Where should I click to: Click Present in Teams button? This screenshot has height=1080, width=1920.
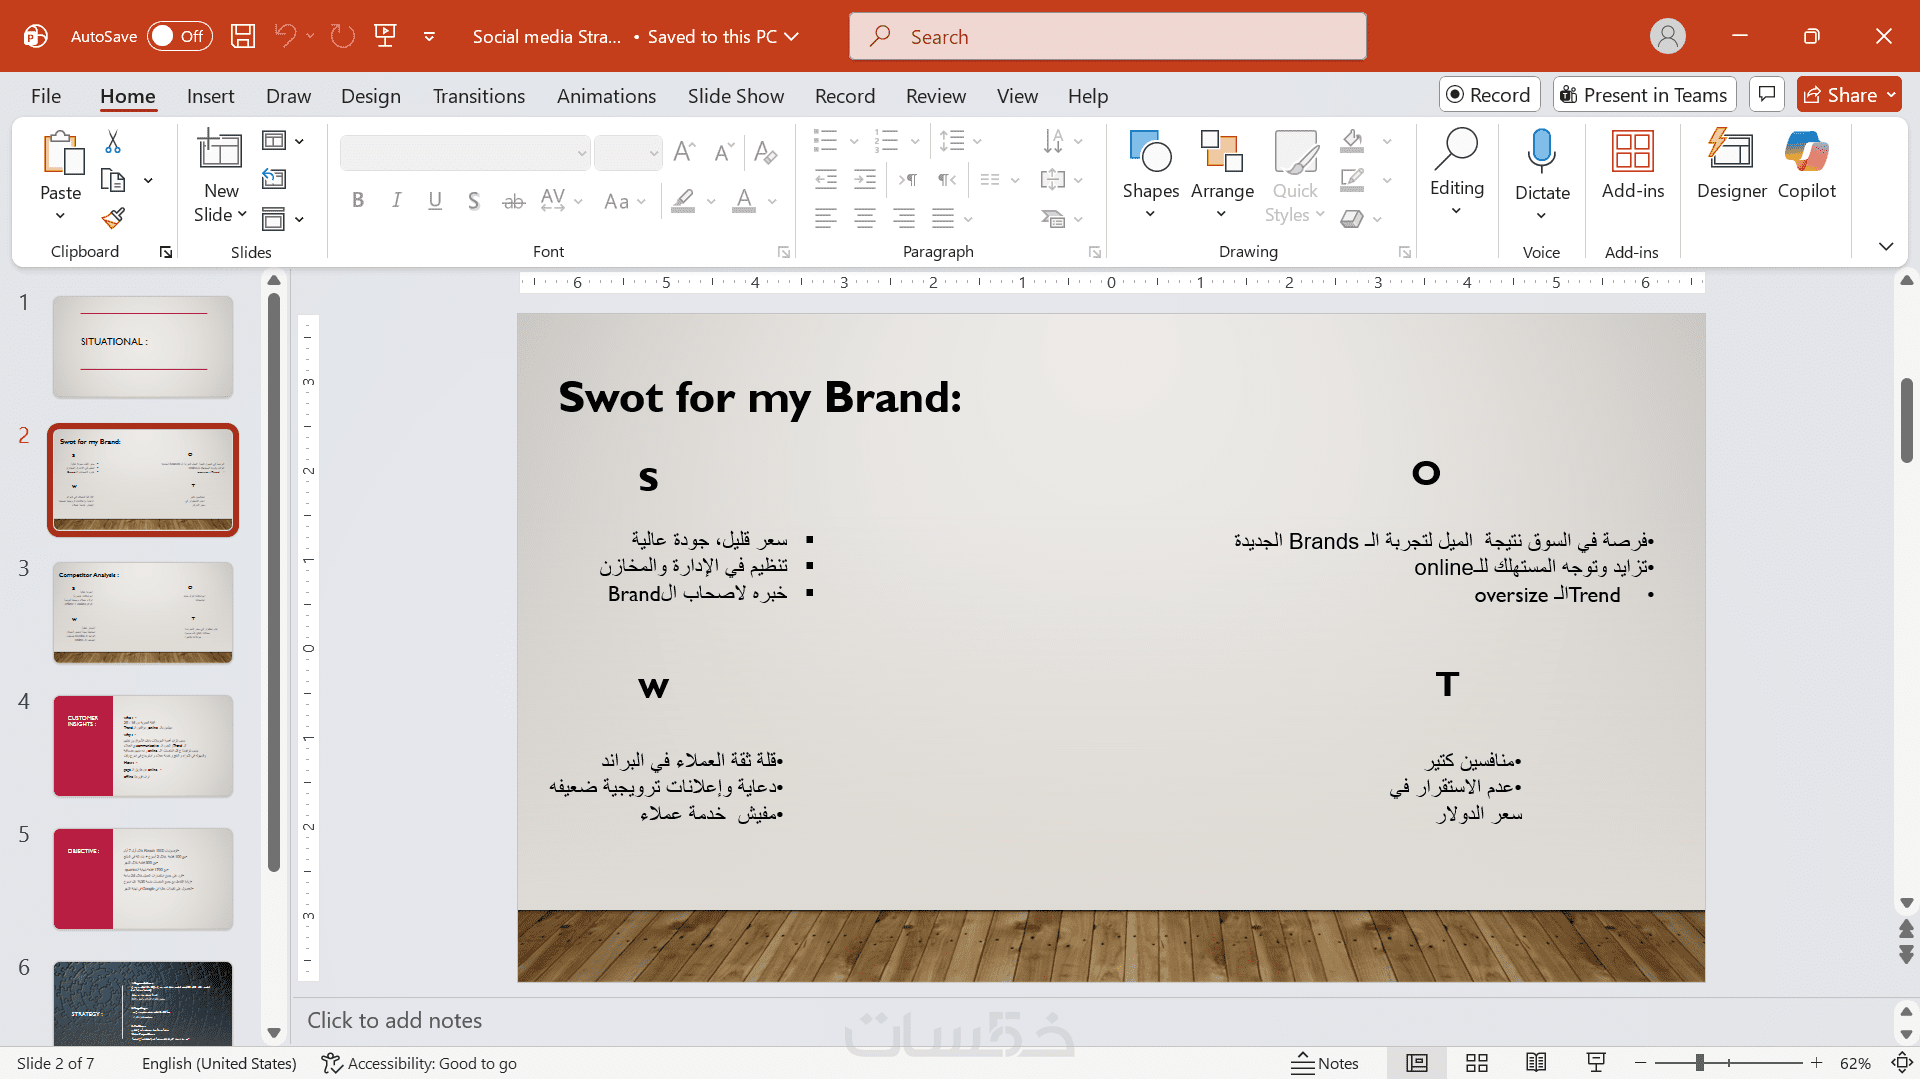pos(1643,95)
